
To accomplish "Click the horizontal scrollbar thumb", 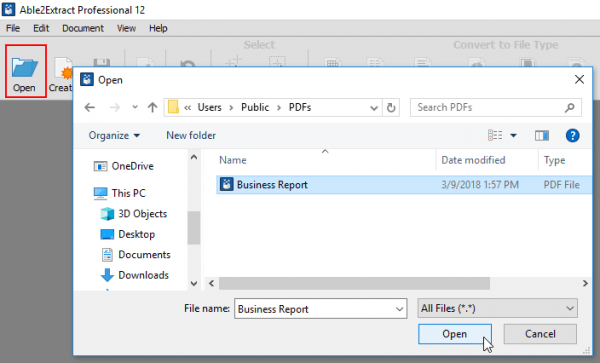I will tap(354, 283).
